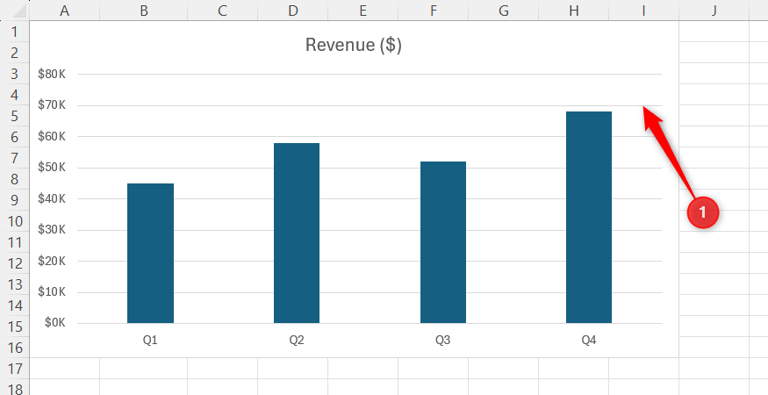The width and height of the screenshot is (768, 395).
Task: Select column I header
Action: (644, 10)
